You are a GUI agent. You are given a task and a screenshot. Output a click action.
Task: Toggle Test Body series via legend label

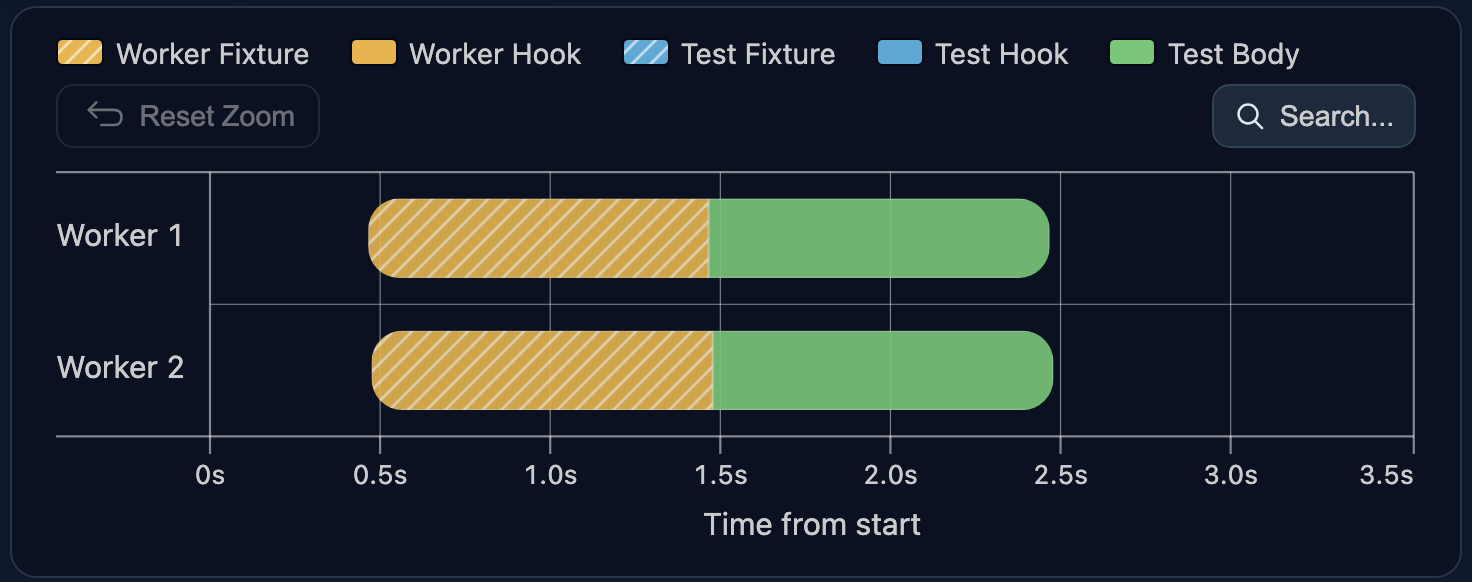pyautogui.click(x=1233, y=54)
